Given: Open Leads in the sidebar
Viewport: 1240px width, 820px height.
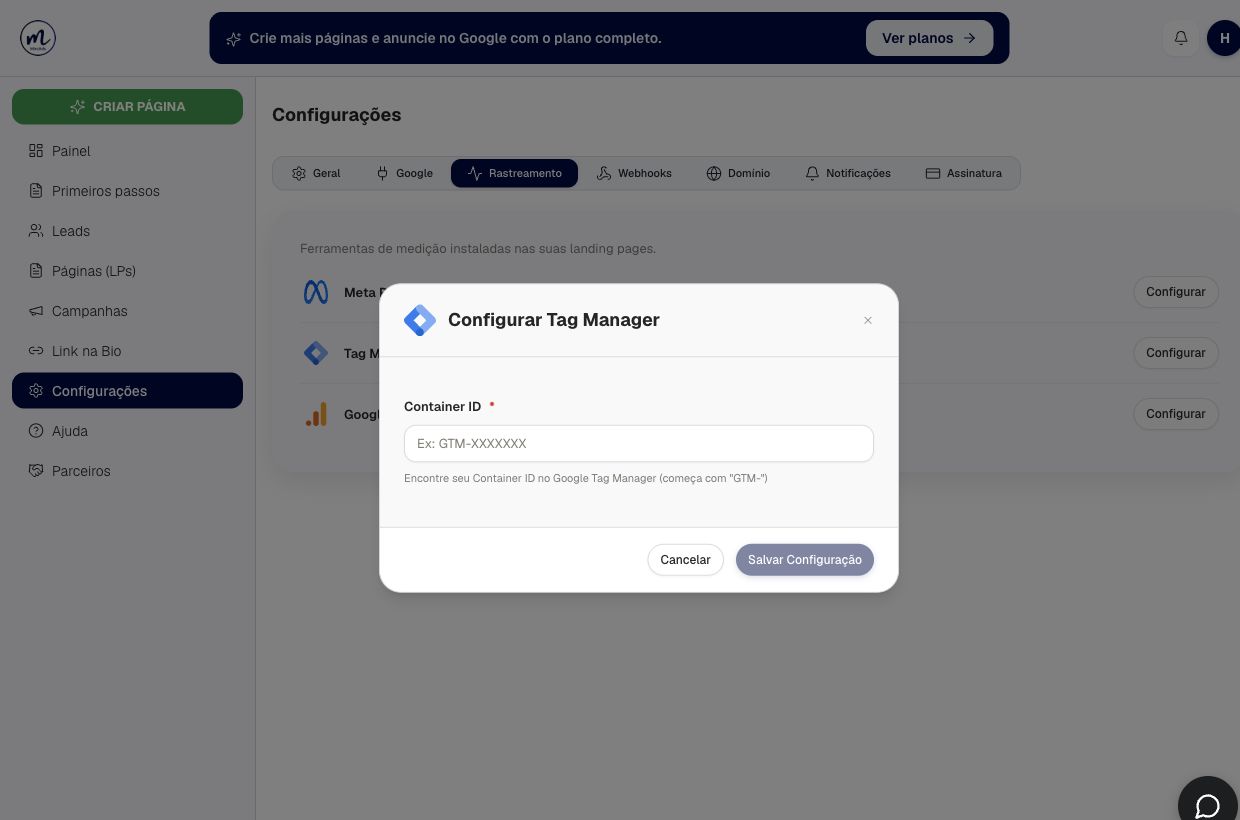Looking at the screenshot, I should (x=127, y=231).
